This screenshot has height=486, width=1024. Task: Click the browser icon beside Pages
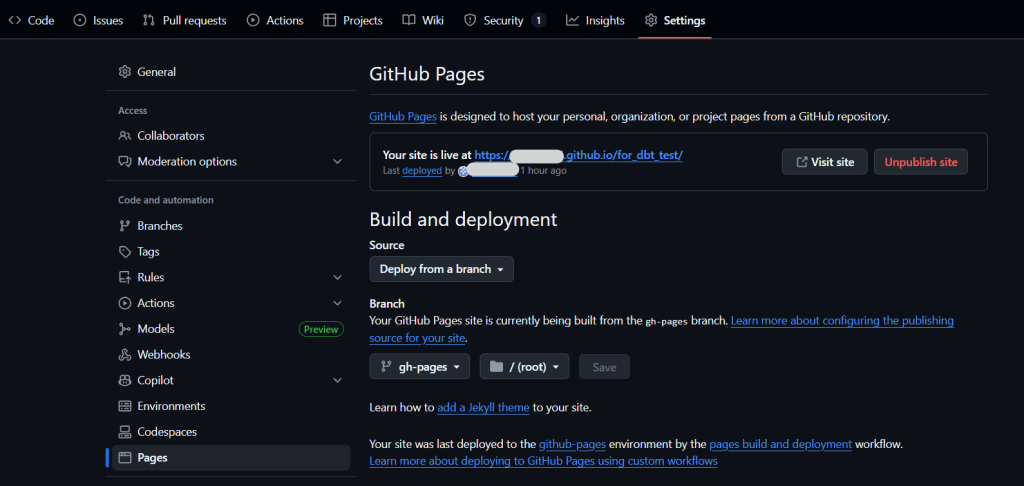(125, 458)
